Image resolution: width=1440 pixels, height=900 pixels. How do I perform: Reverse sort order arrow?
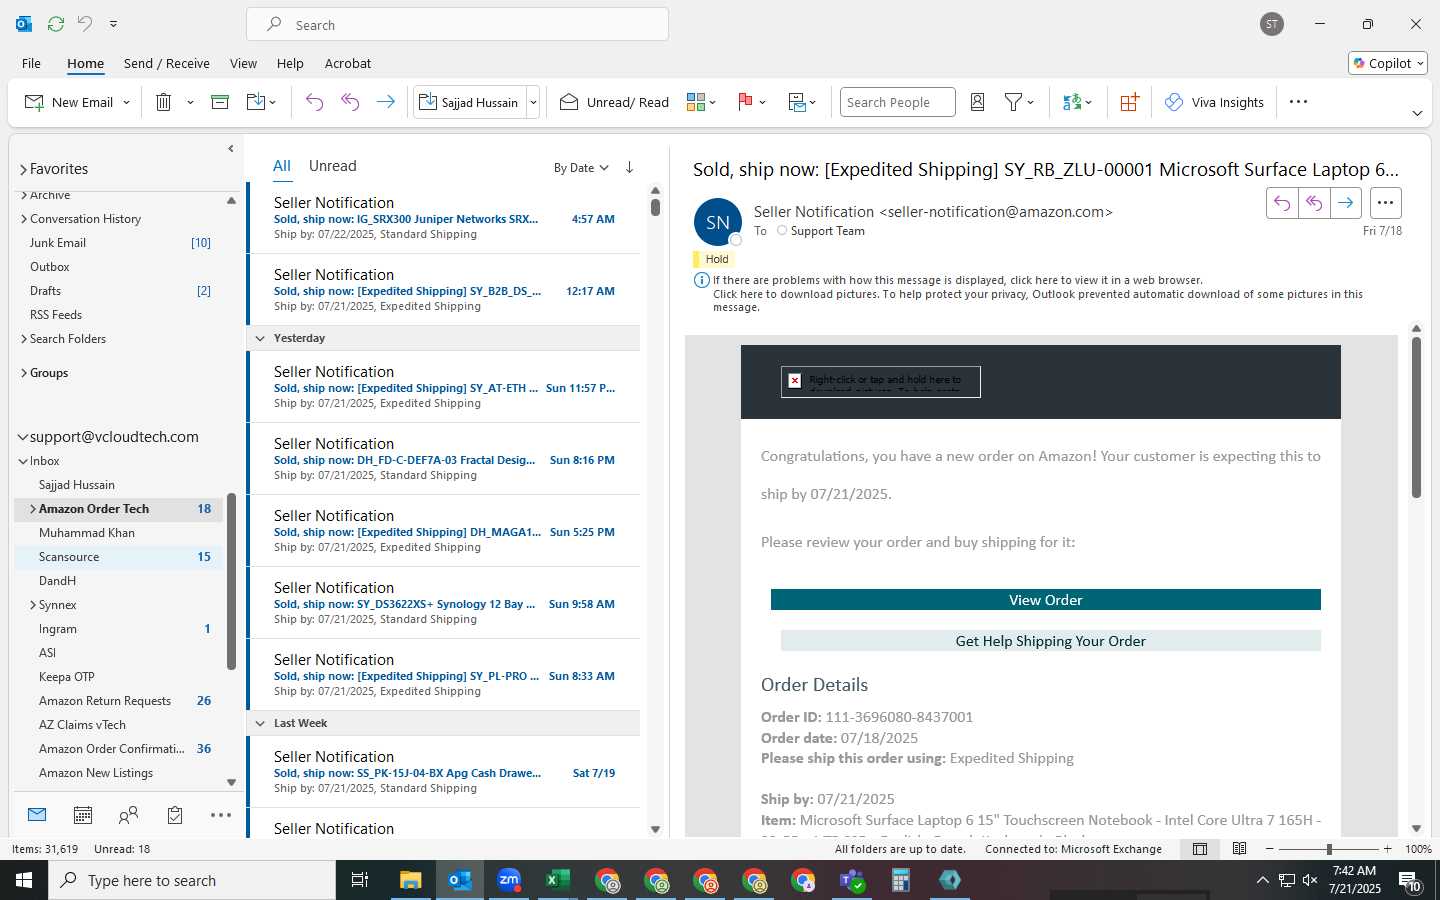(x=629, y=167)
